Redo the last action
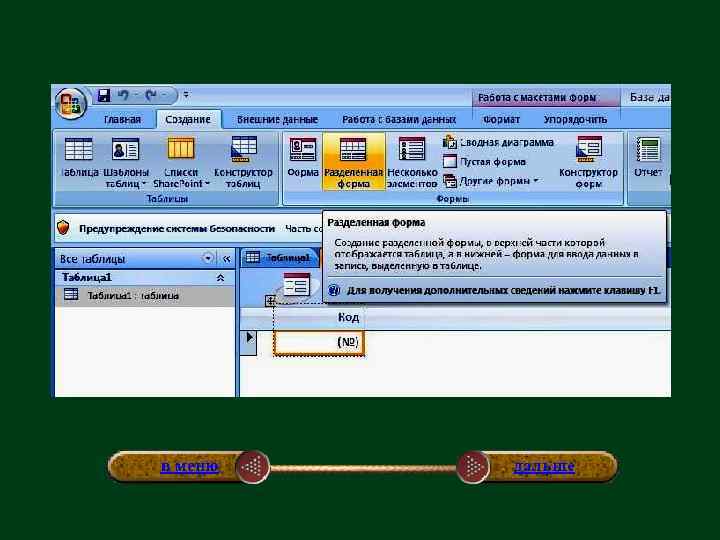 [x=151, y=95]
